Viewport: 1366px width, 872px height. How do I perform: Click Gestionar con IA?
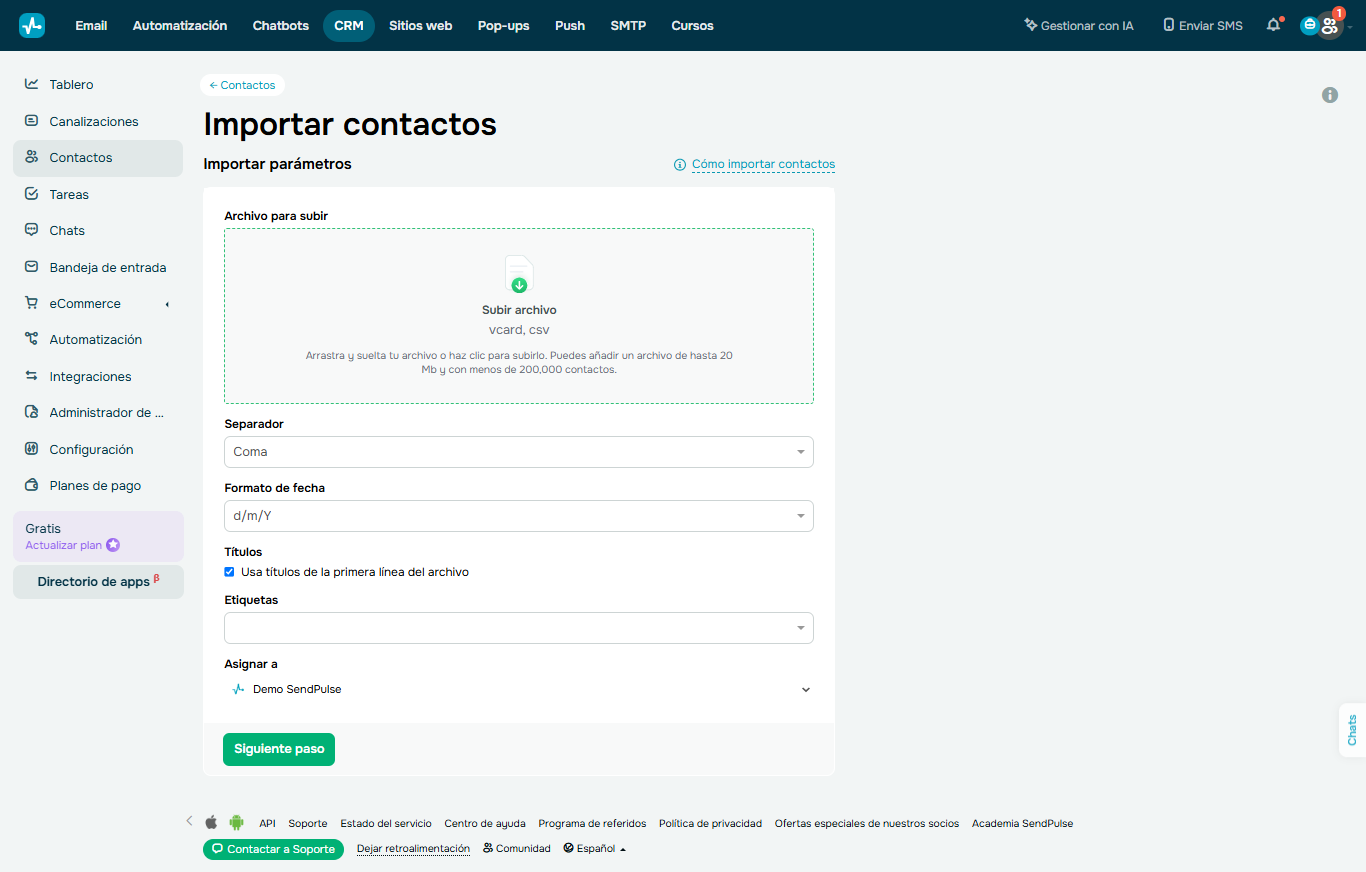click(1079, 26)
